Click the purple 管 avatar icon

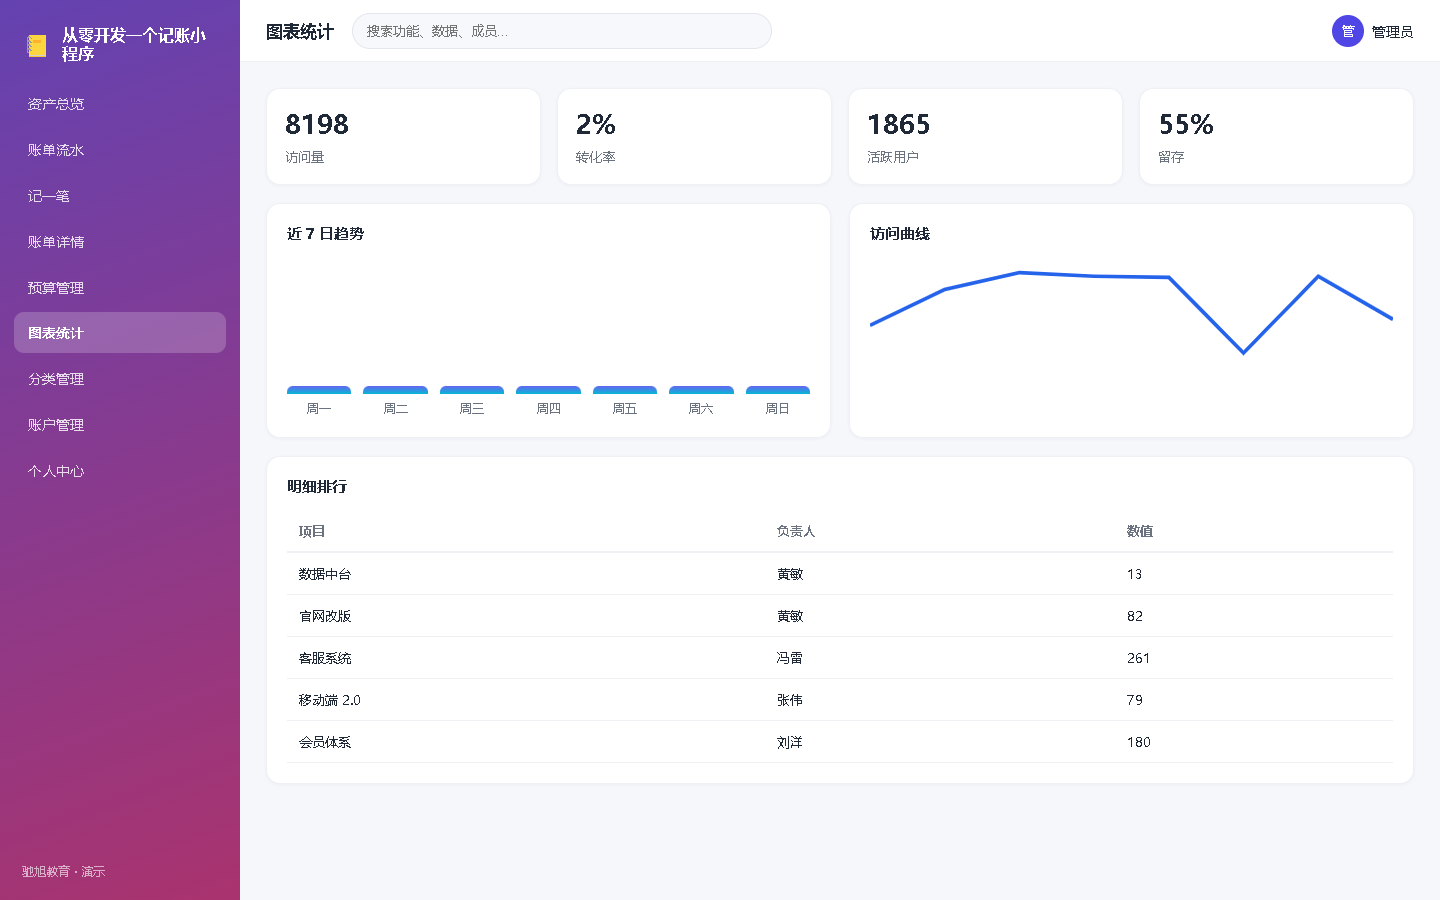tap(1348, 31)
